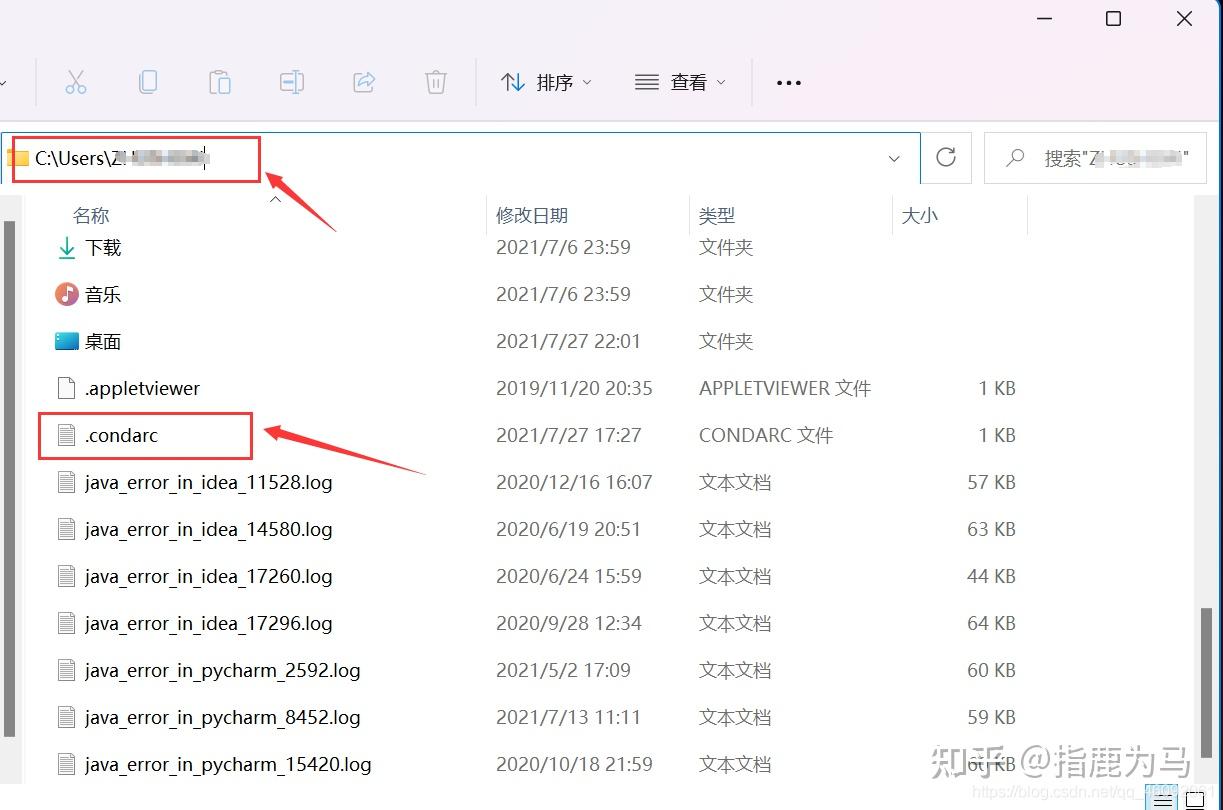This screenshot has height=810, width=1223.
Task: Click the Paste clipboard icon
Action: [x=220, y=82]
